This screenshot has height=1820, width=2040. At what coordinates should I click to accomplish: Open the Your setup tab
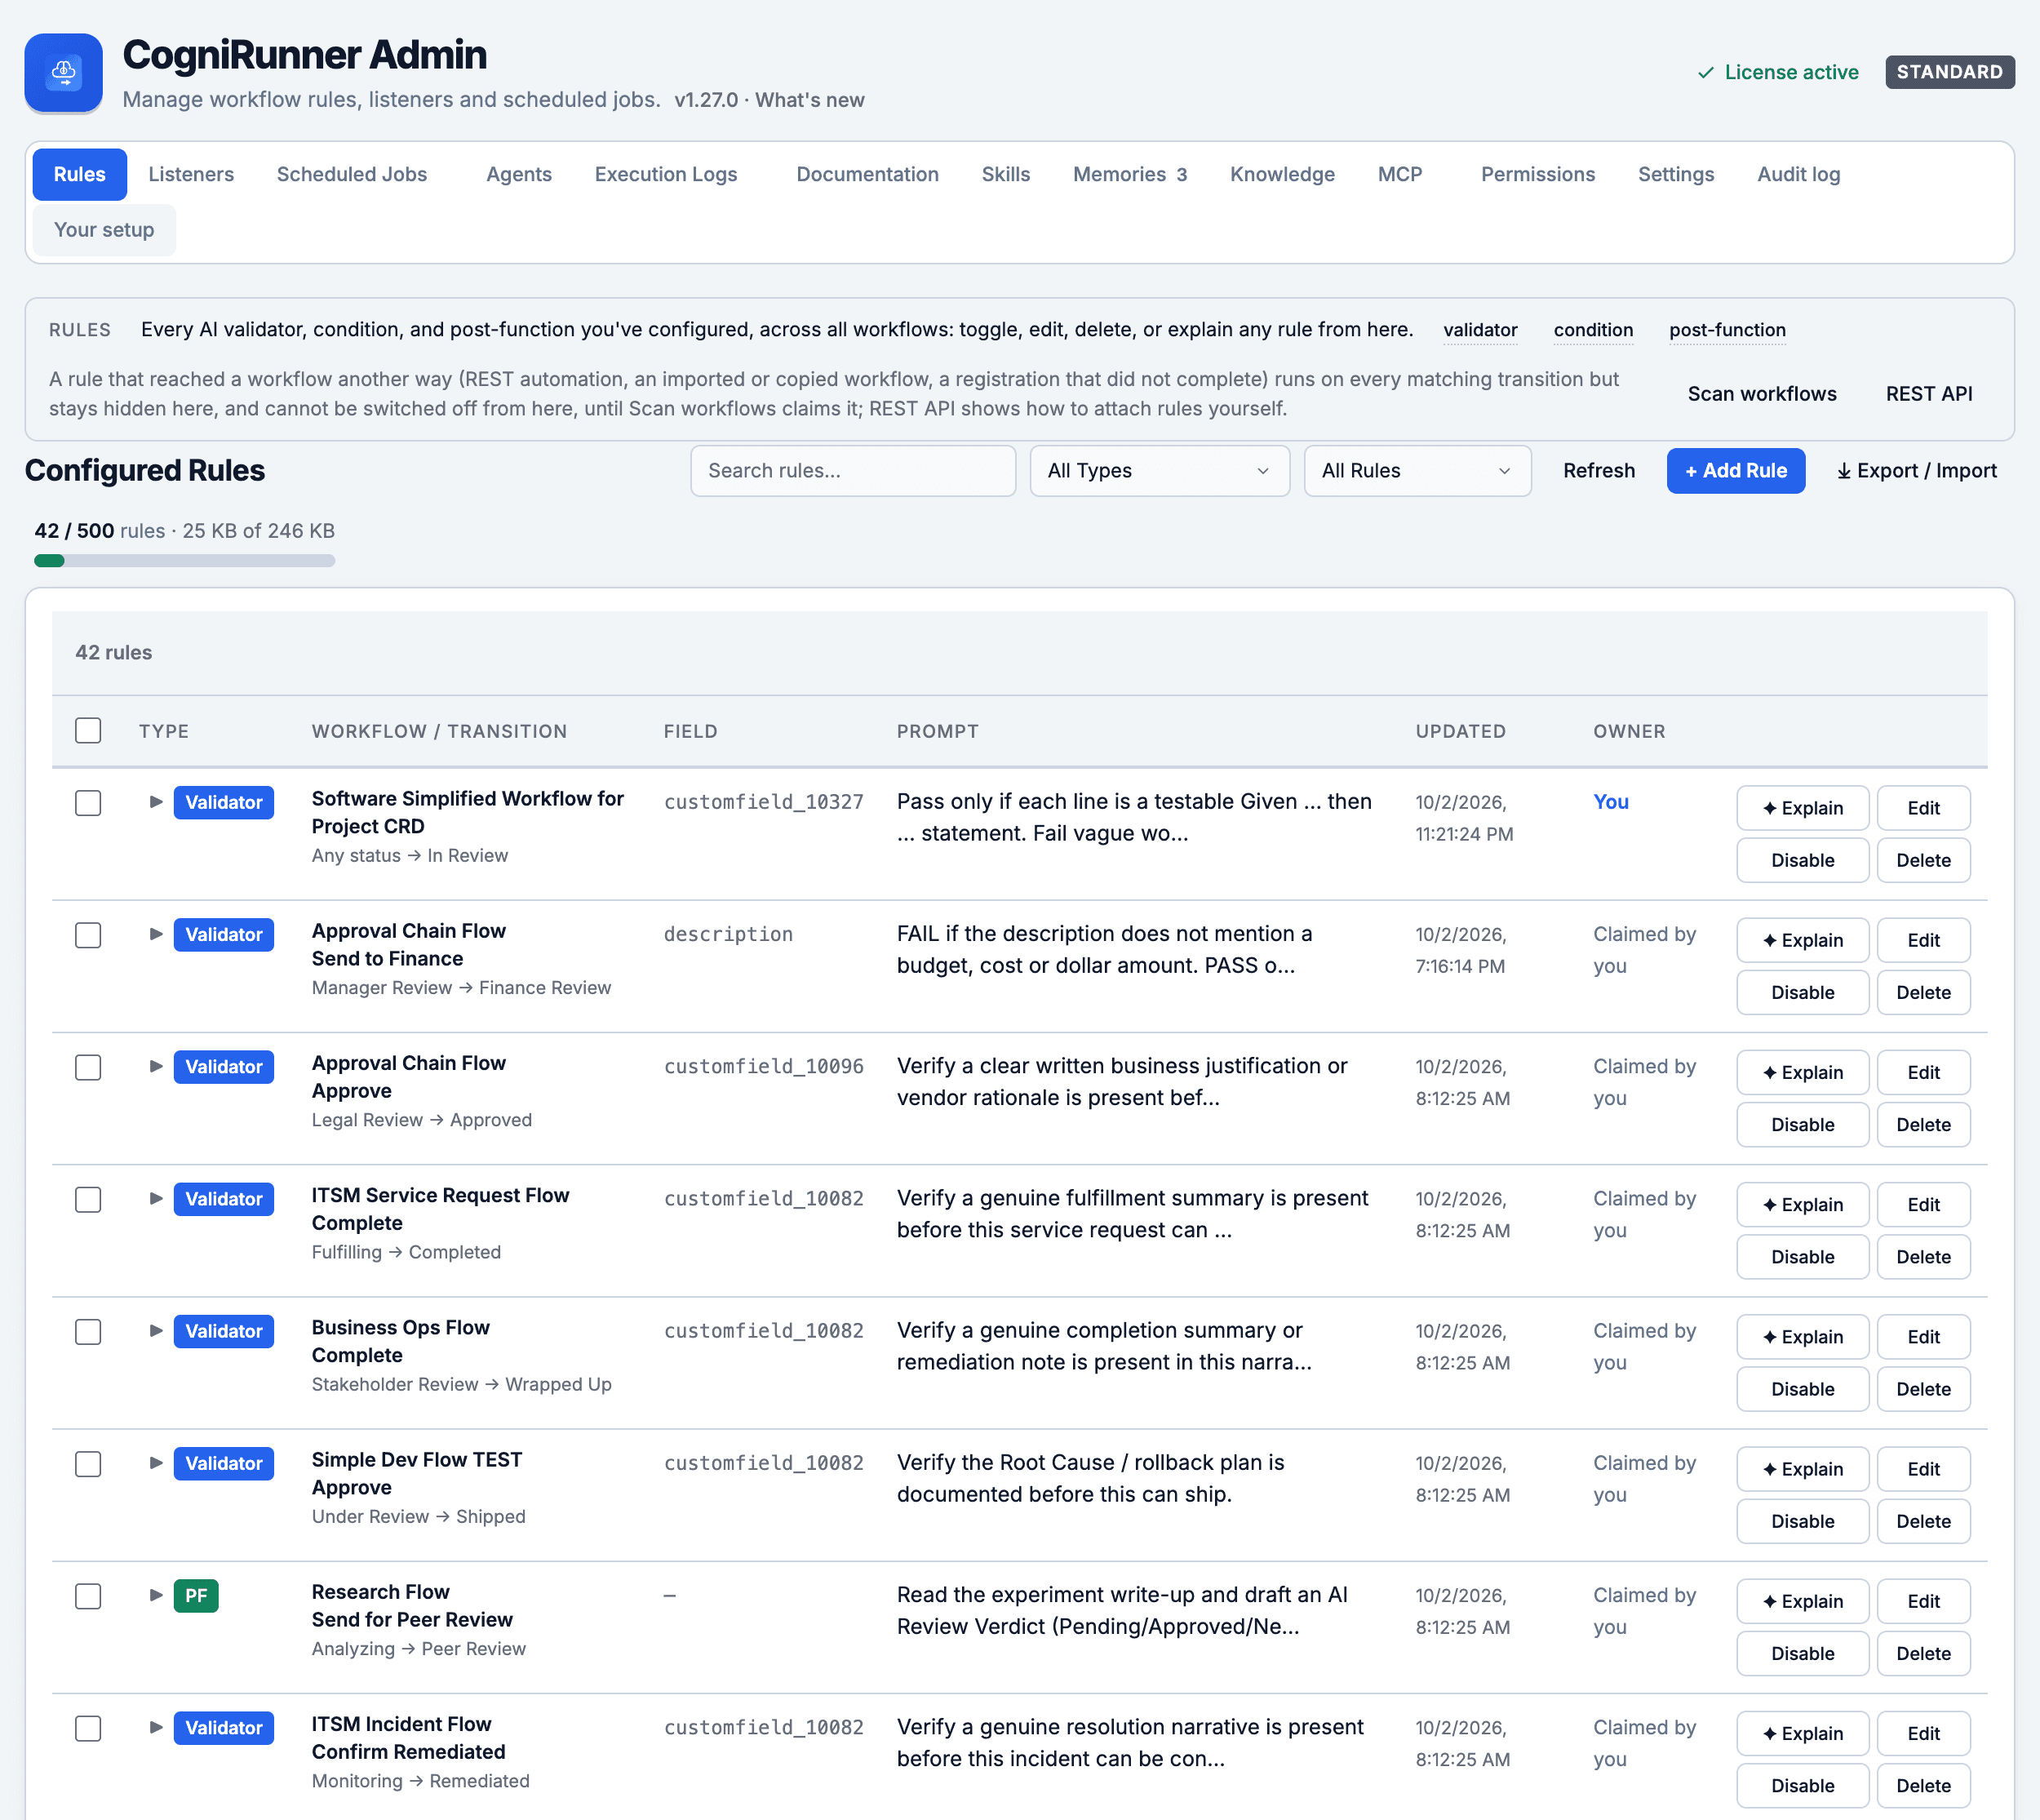(104, 230)
